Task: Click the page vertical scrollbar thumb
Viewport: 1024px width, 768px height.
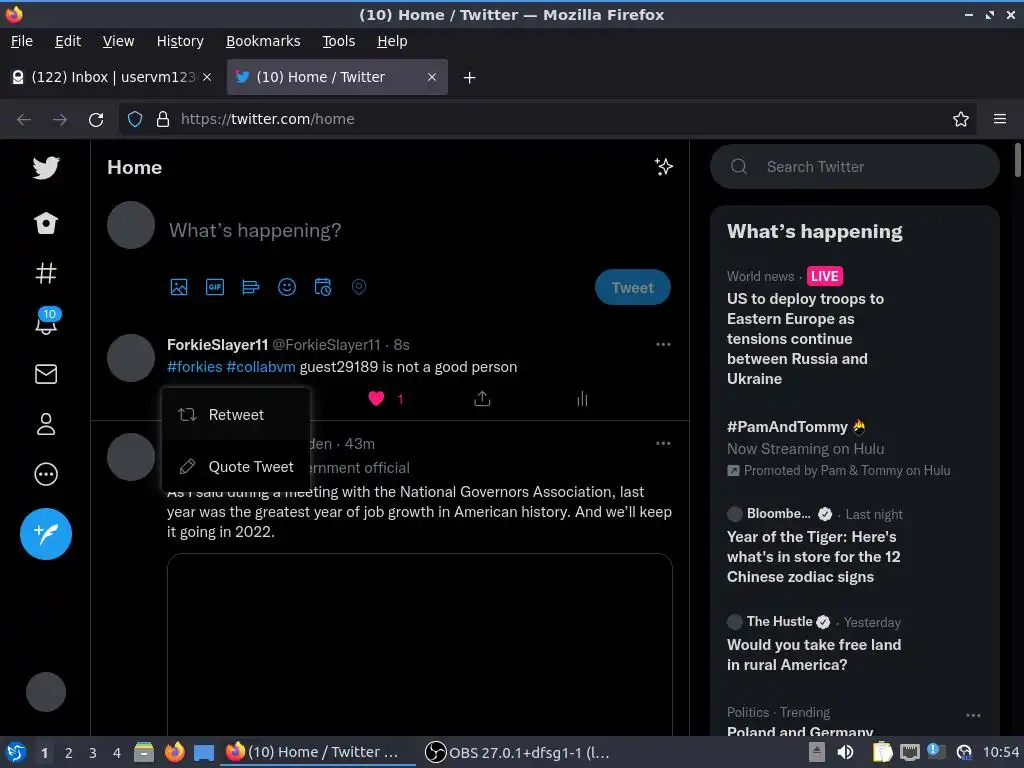Action: tap(1017, 159)
